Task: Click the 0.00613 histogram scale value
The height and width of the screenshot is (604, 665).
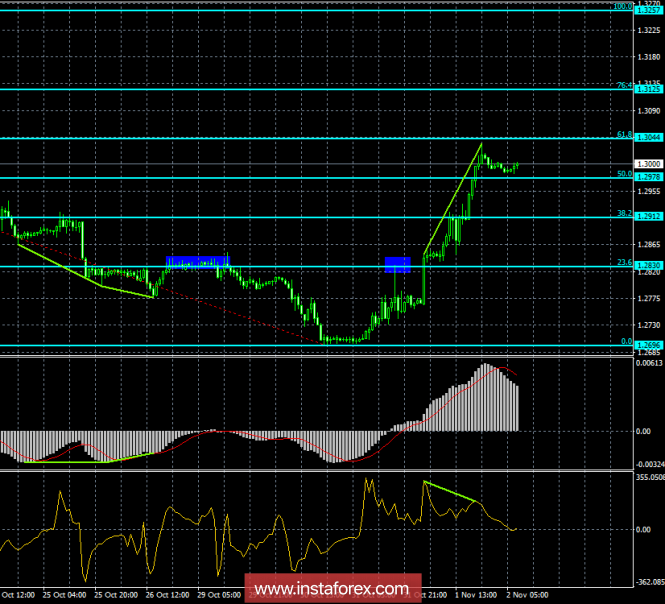Action: [650, 363]
